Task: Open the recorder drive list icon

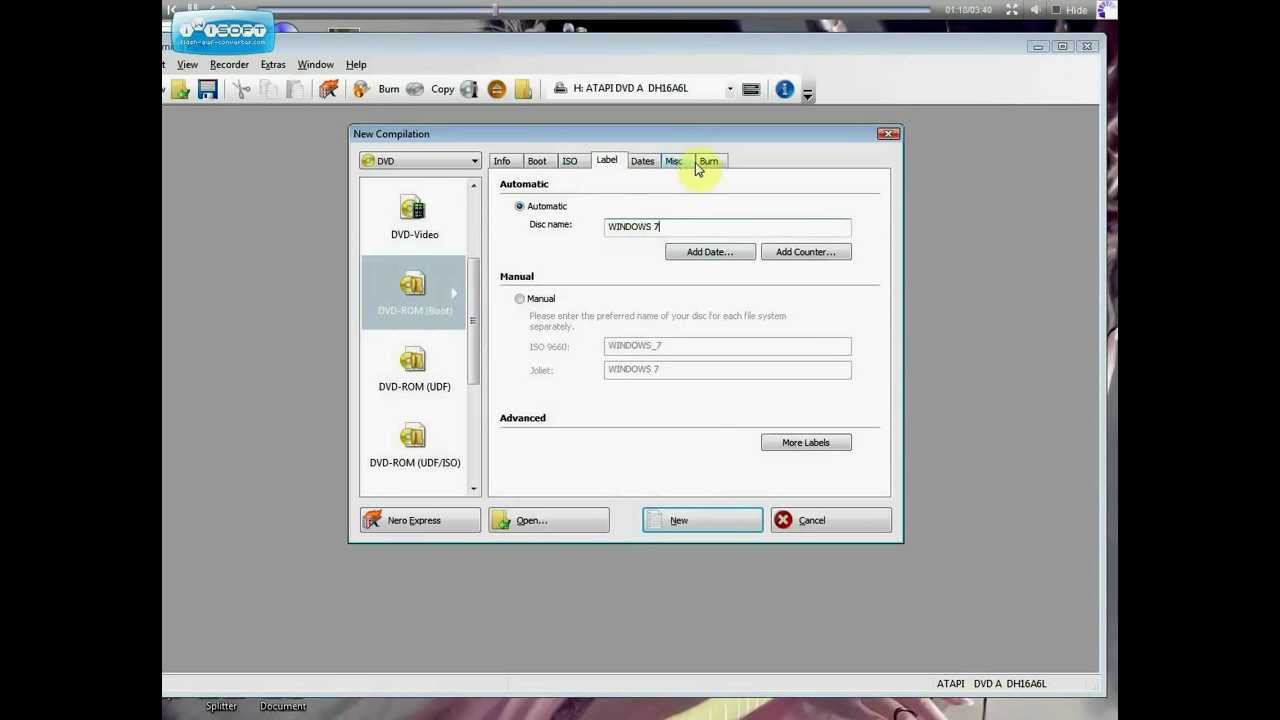Action: point(751,89)
